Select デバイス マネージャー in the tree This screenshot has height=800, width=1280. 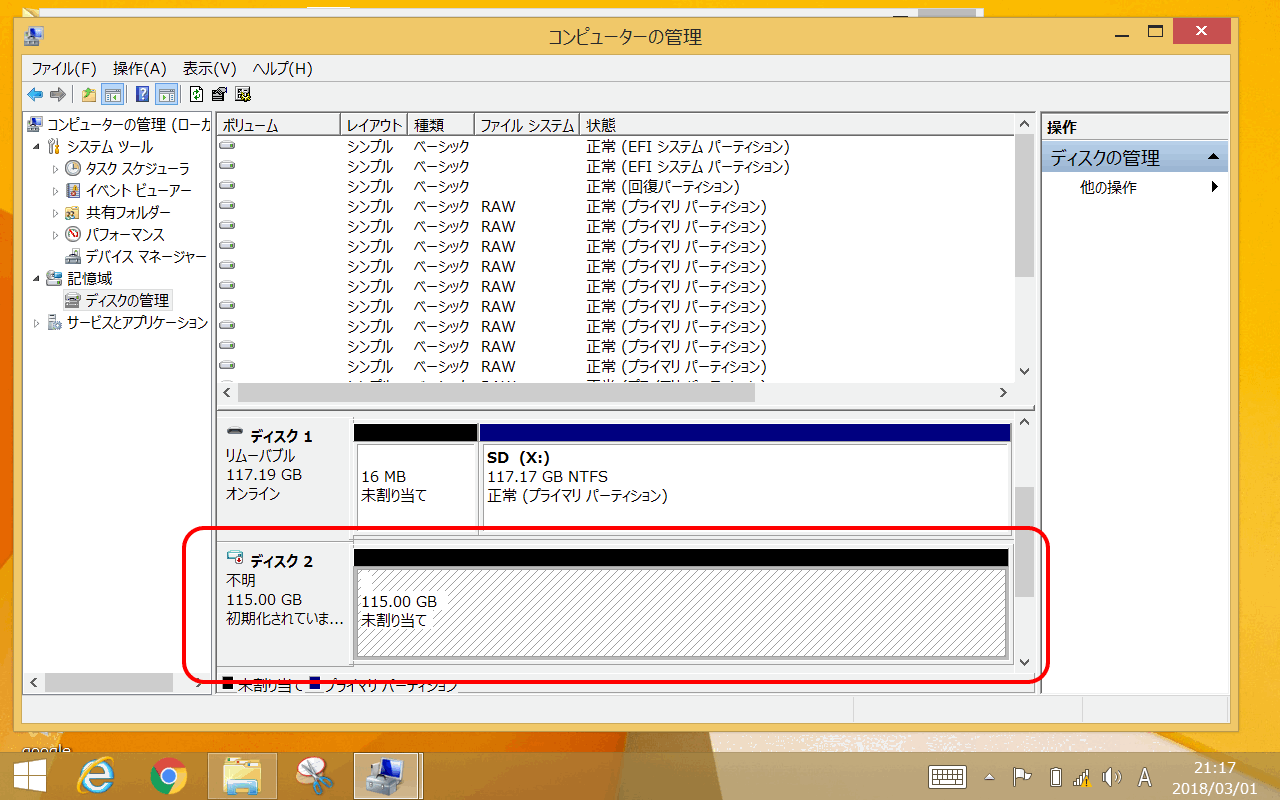pos(145,256)
